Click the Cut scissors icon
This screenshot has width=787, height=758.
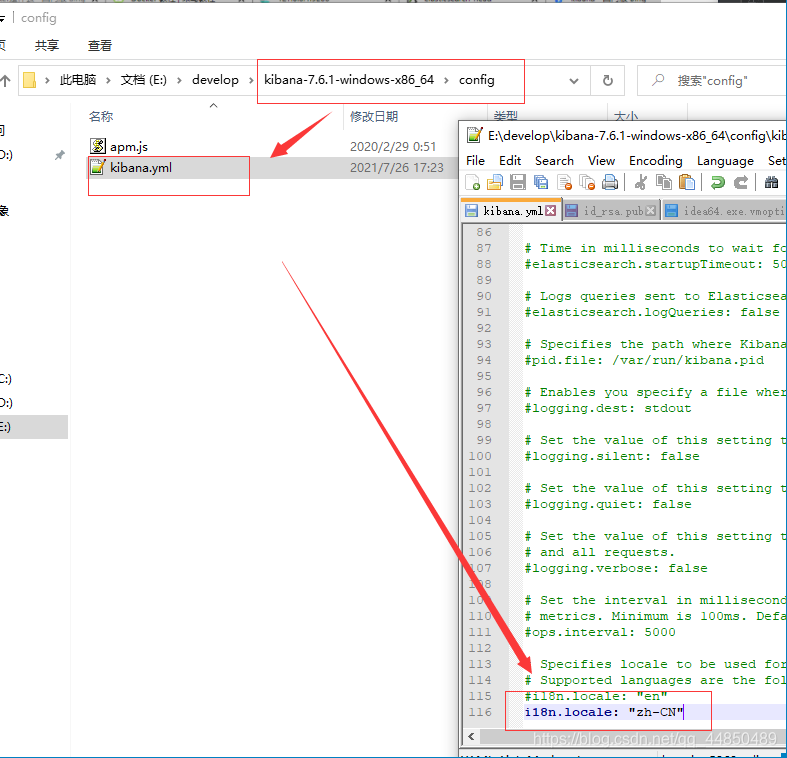[641, 182]
